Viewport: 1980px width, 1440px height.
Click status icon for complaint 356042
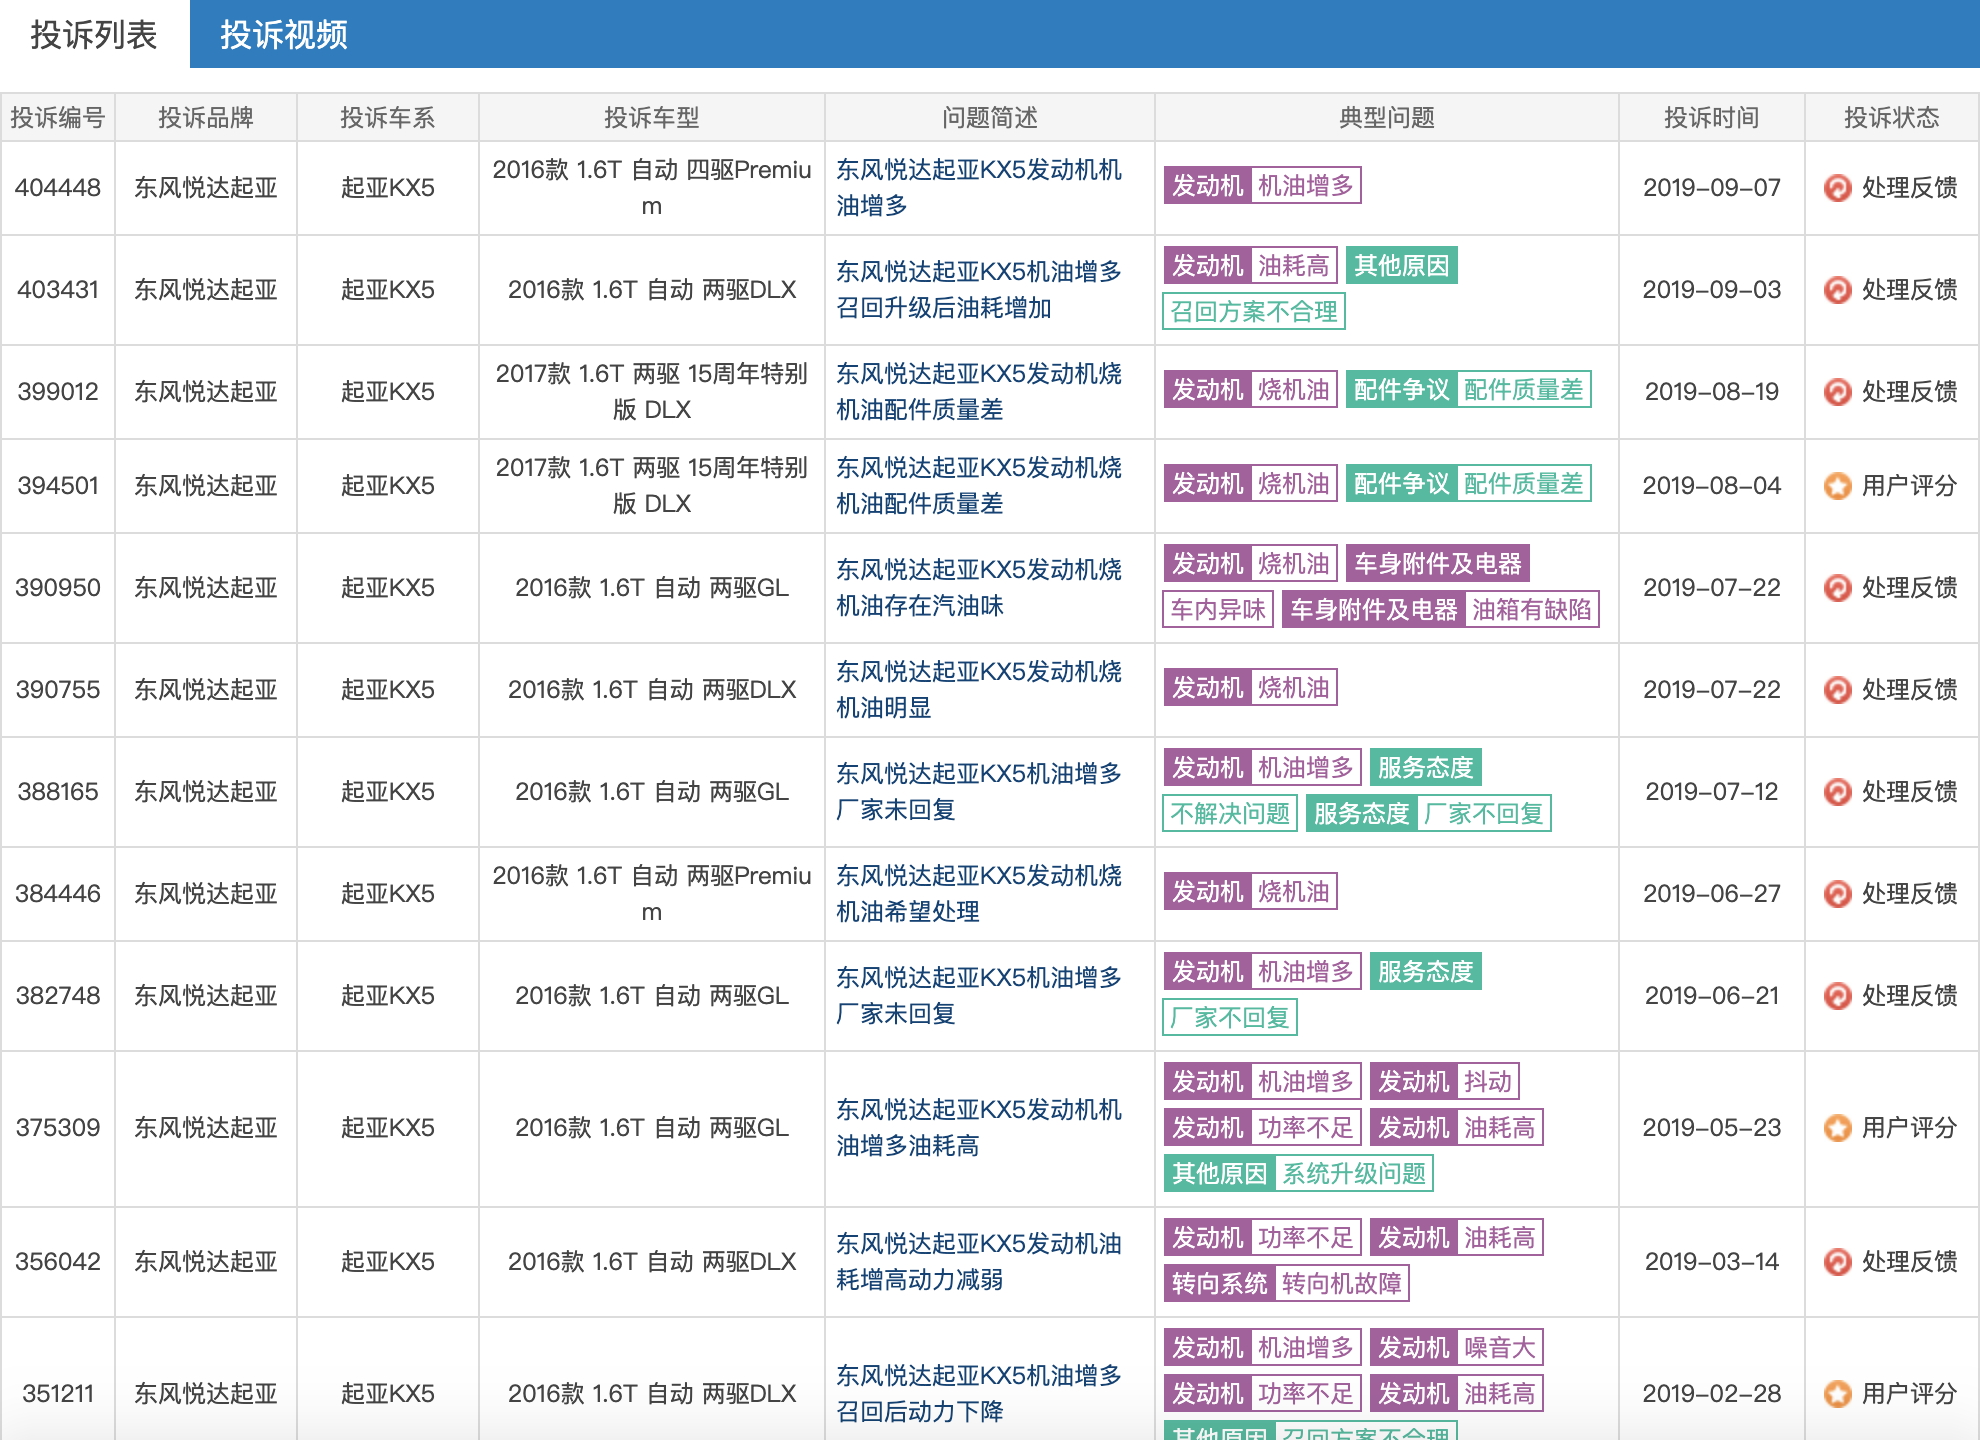[x=1837, y=1262]
